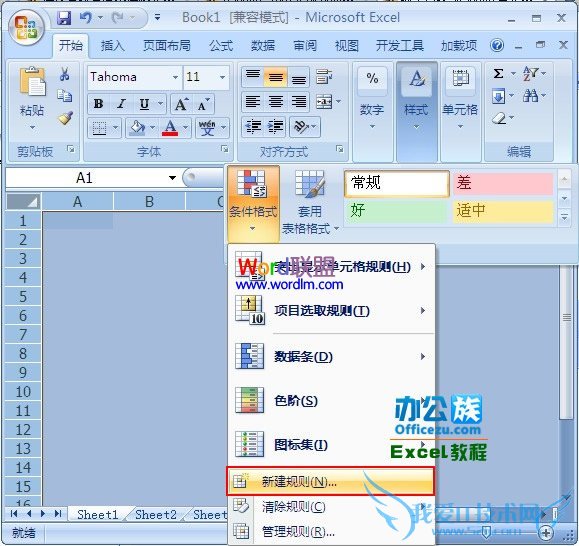Open the 公式 (Formulas) tab
The height and width of the screenshot is (546, 579).
[221, 46]
